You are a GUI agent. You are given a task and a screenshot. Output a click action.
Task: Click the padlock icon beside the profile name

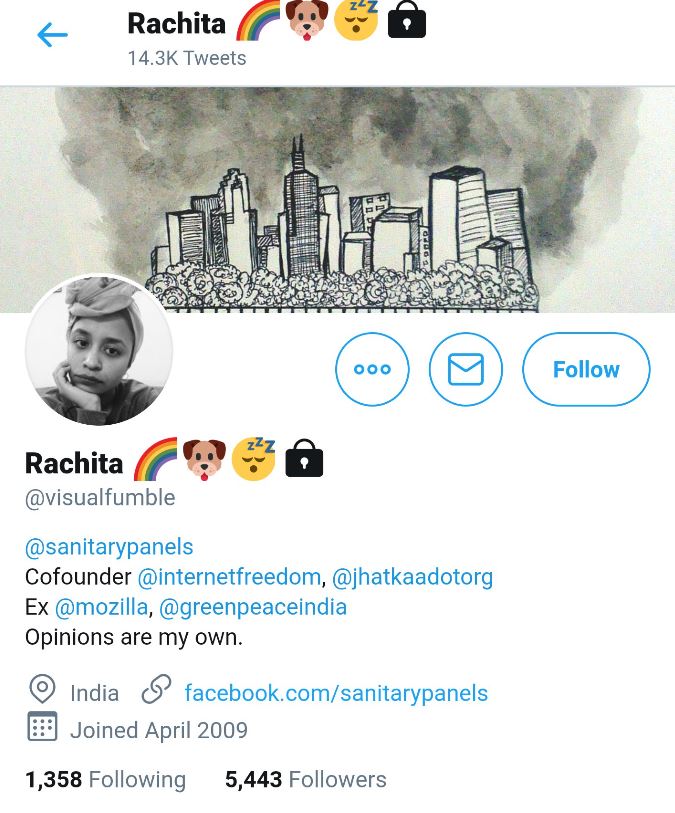(304, 459)
